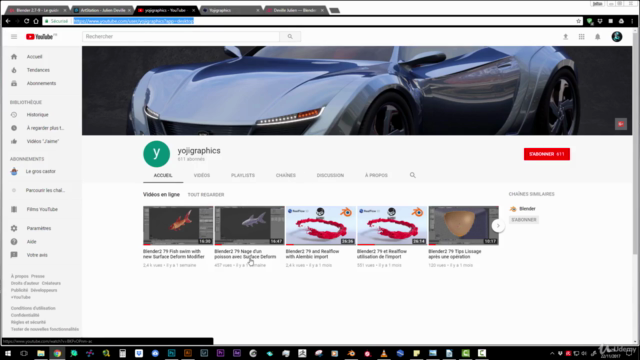Click the Rechercher search field

181,37
